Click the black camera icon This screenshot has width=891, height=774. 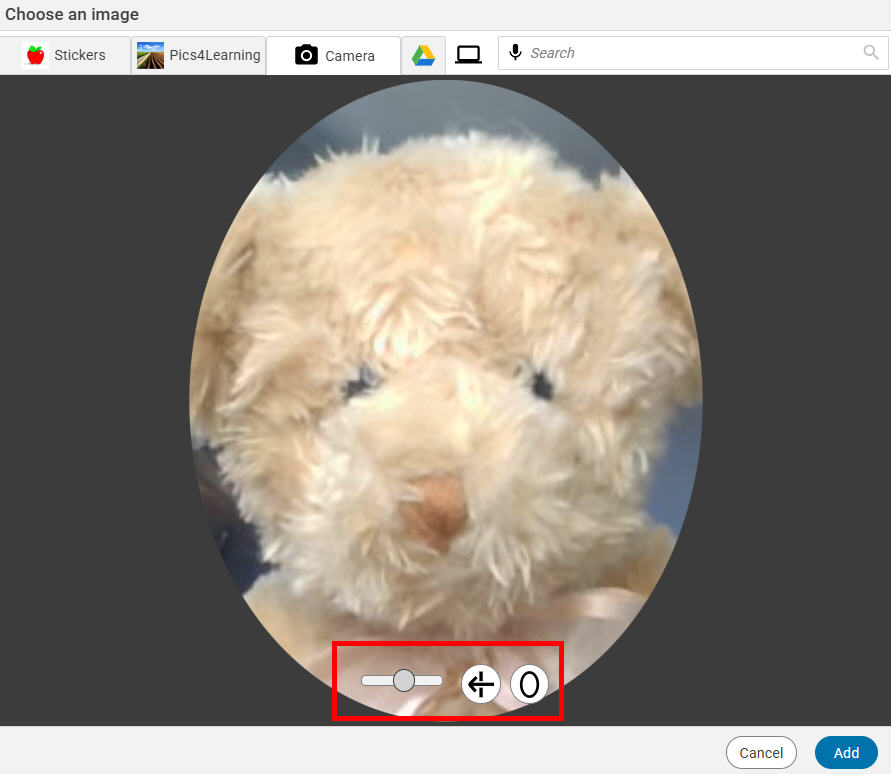[306, 55]
